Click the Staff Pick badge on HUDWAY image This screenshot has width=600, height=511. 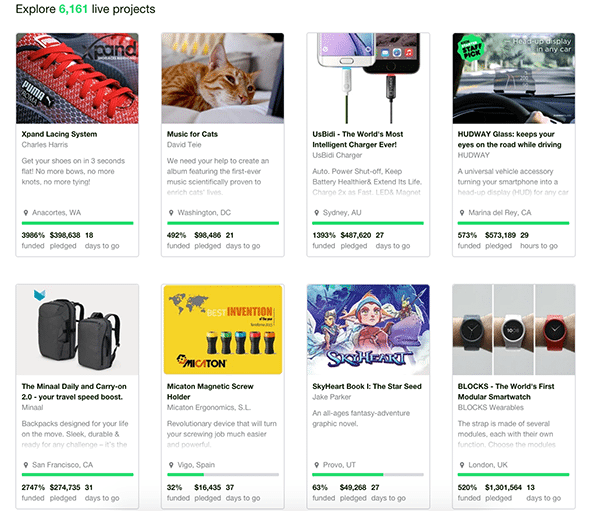tap(469, 47)
